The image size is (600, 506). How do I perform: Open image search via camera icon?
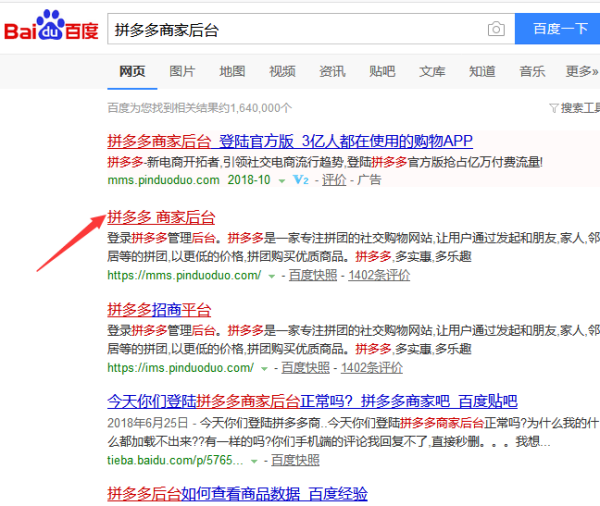(496, 29)
